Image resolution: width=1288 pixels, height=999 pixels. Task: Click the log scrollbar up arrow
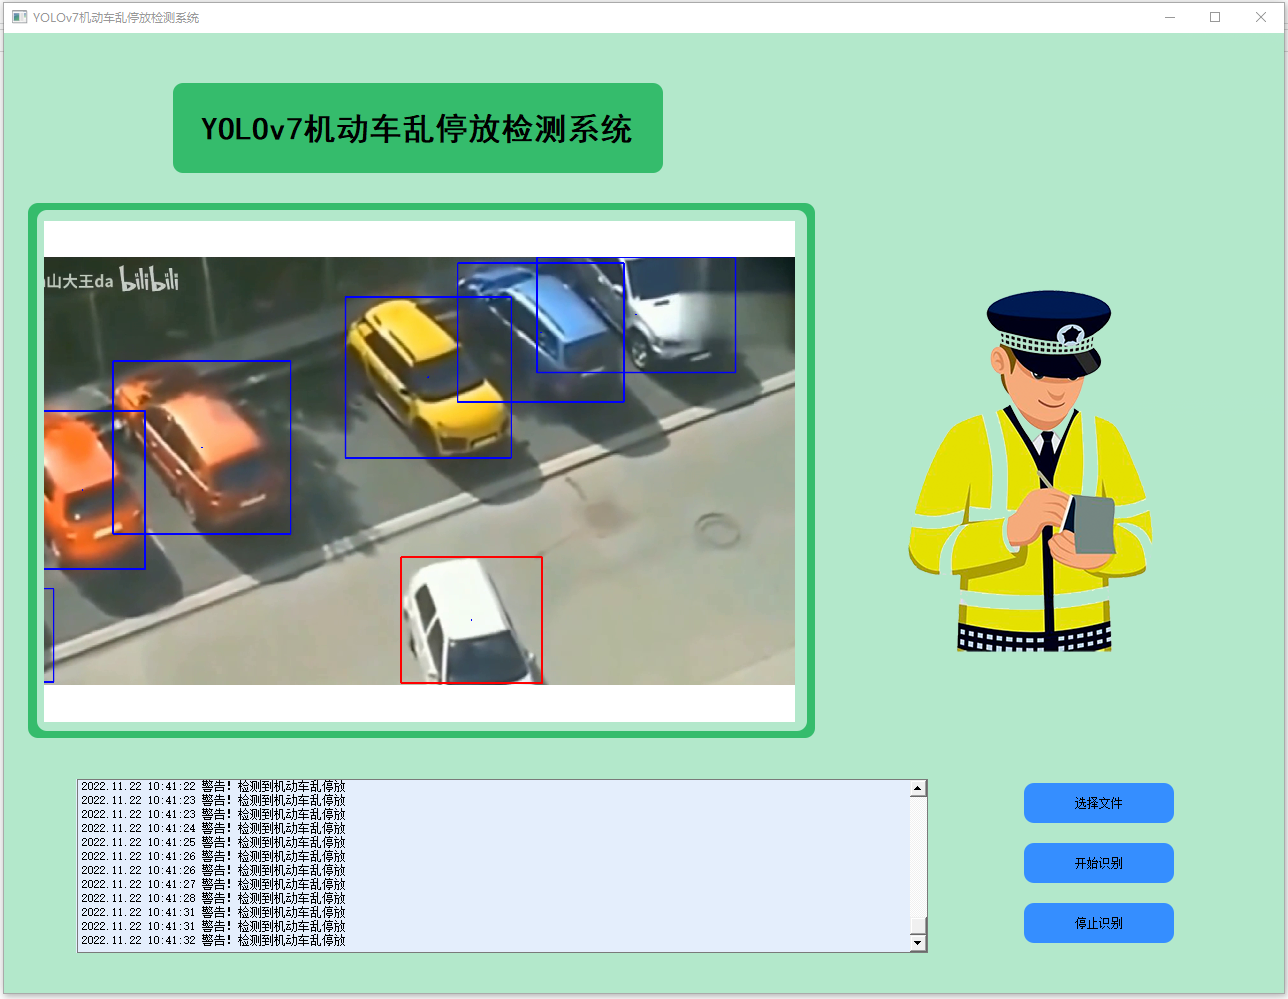click(918, 789)
